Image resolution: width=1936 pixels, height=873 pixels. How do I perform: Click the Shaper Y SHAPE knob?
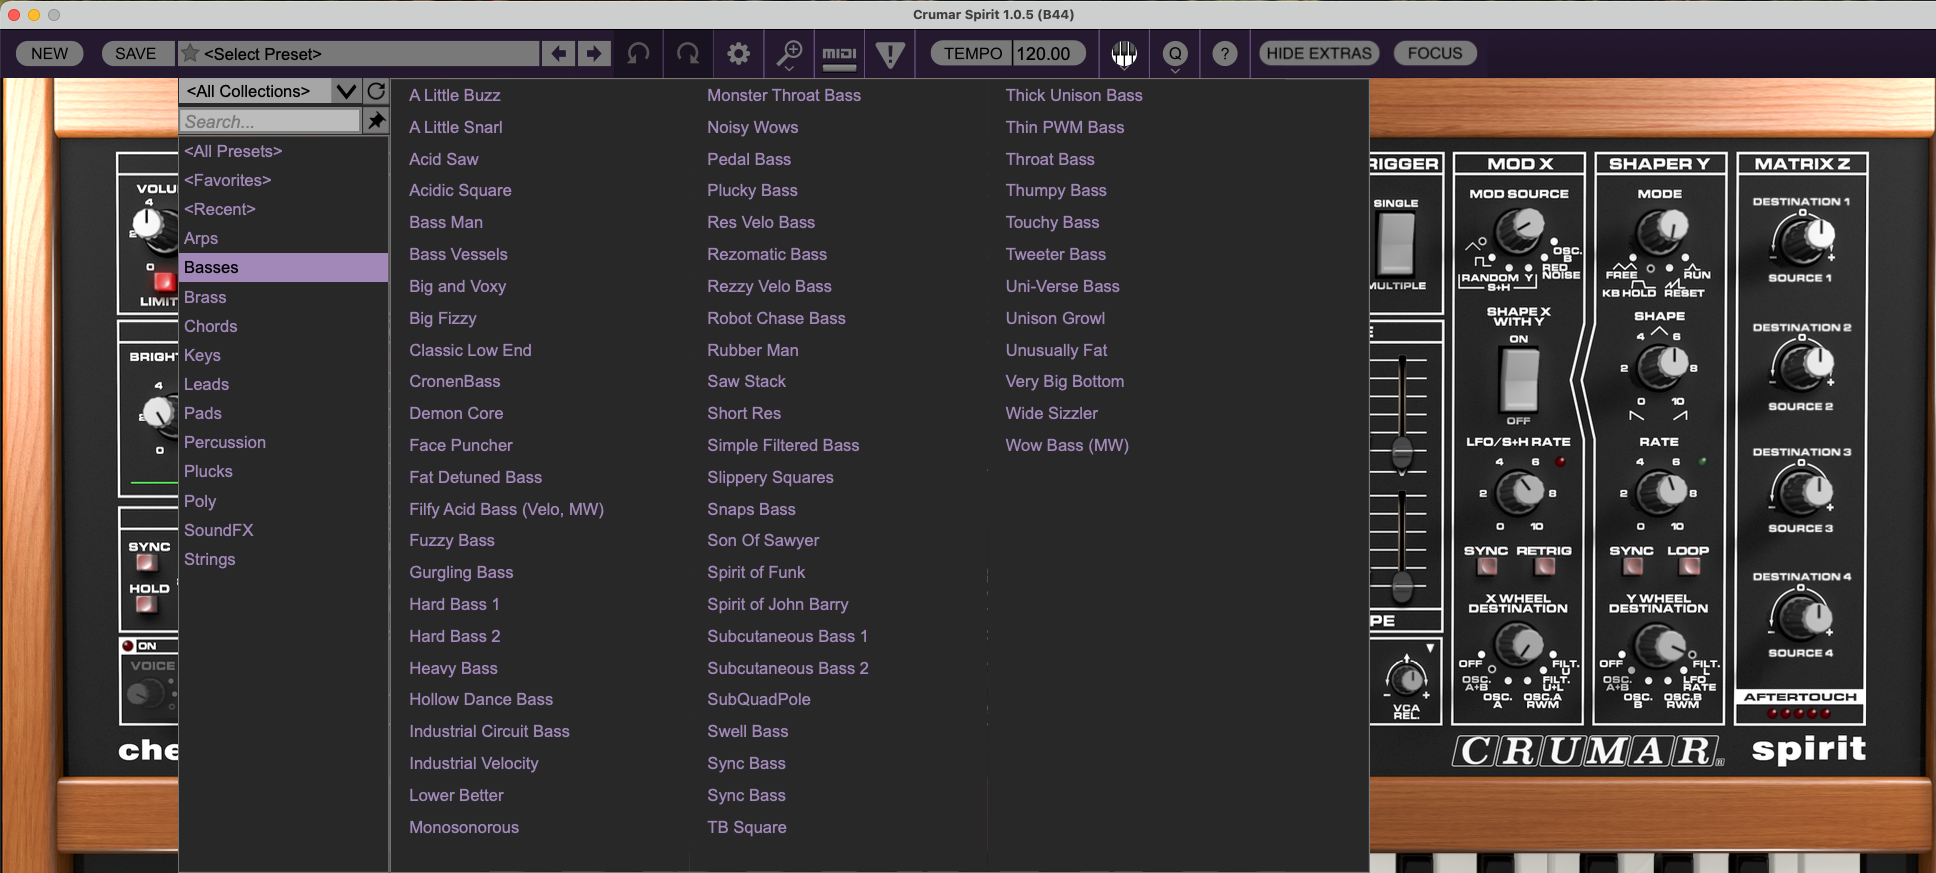pyautogui.click(x=1660, y=366)
